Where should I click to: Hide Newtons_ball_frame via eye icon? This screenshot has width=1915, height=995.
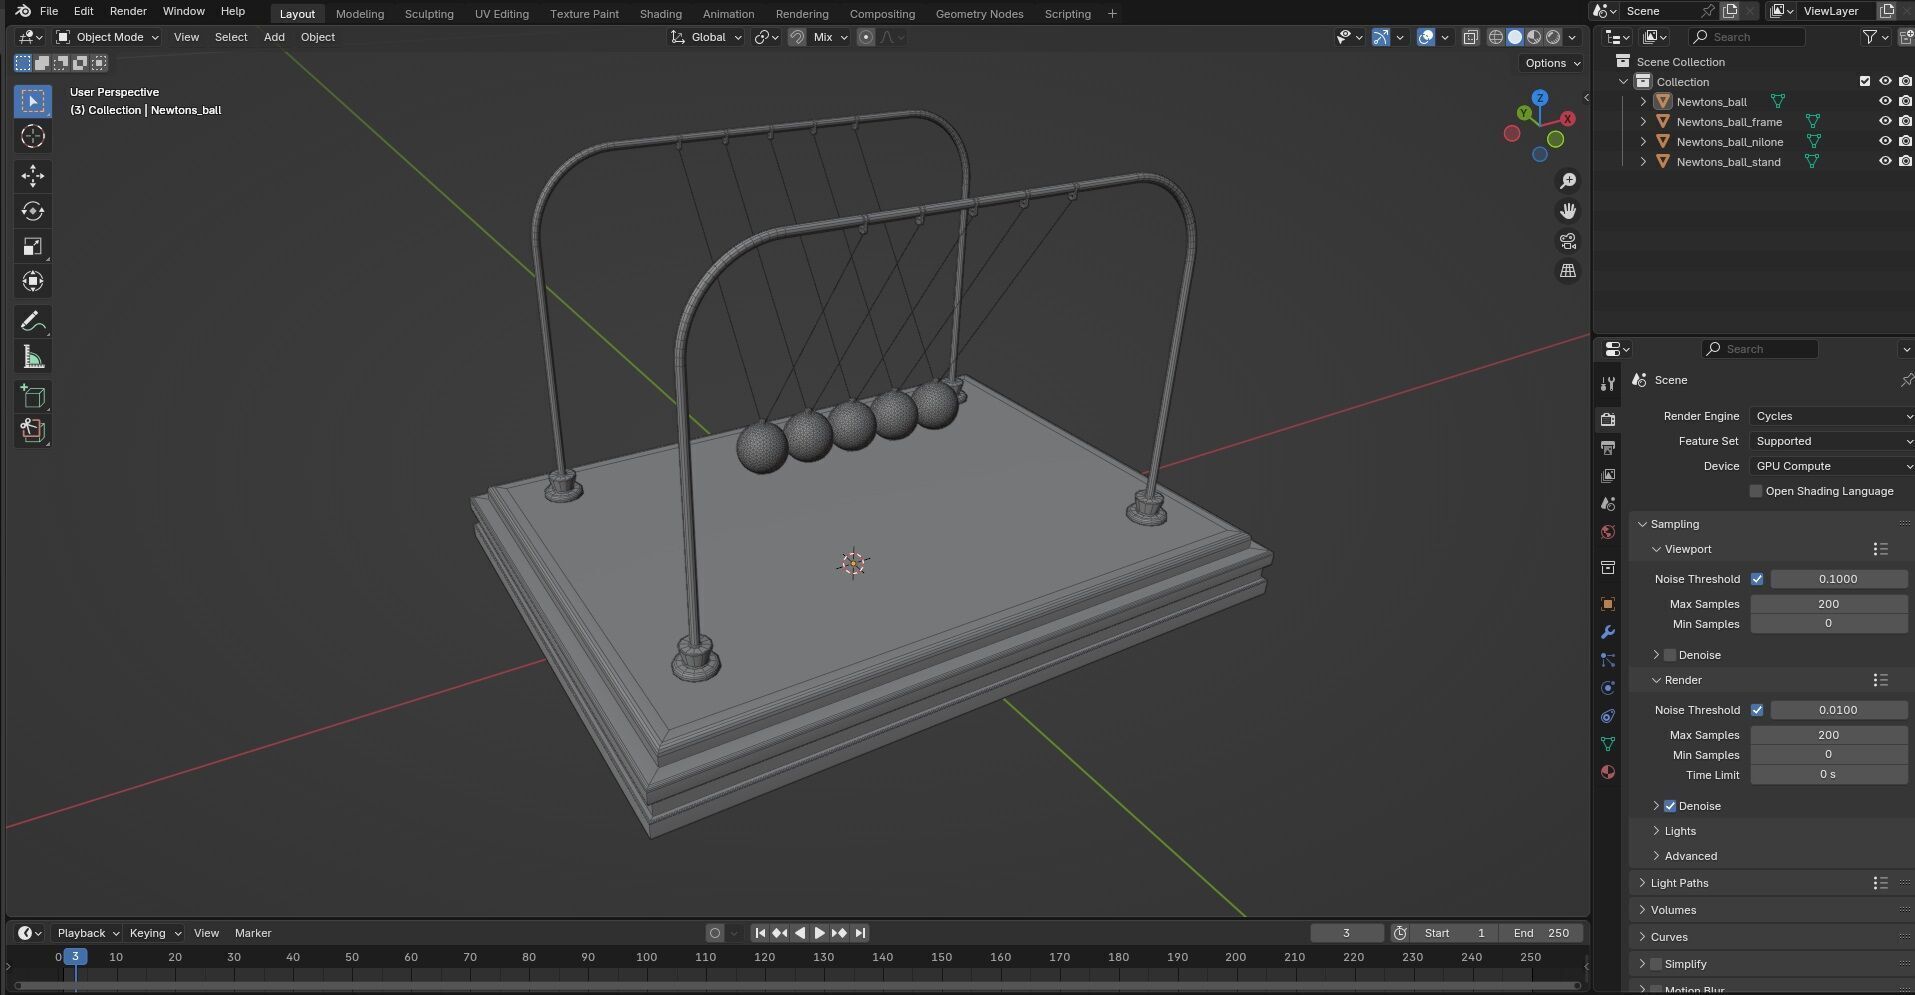tap(1885, 121)
